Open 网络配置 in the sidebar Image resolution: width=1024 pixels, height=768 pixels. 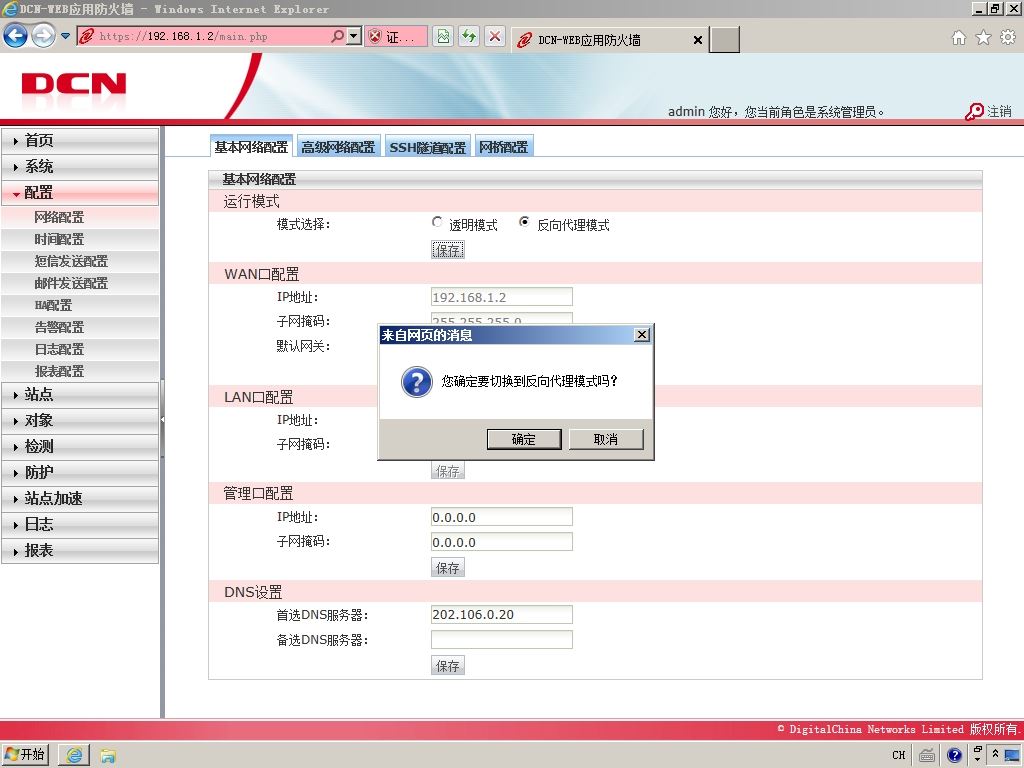(x=80, y=217)
